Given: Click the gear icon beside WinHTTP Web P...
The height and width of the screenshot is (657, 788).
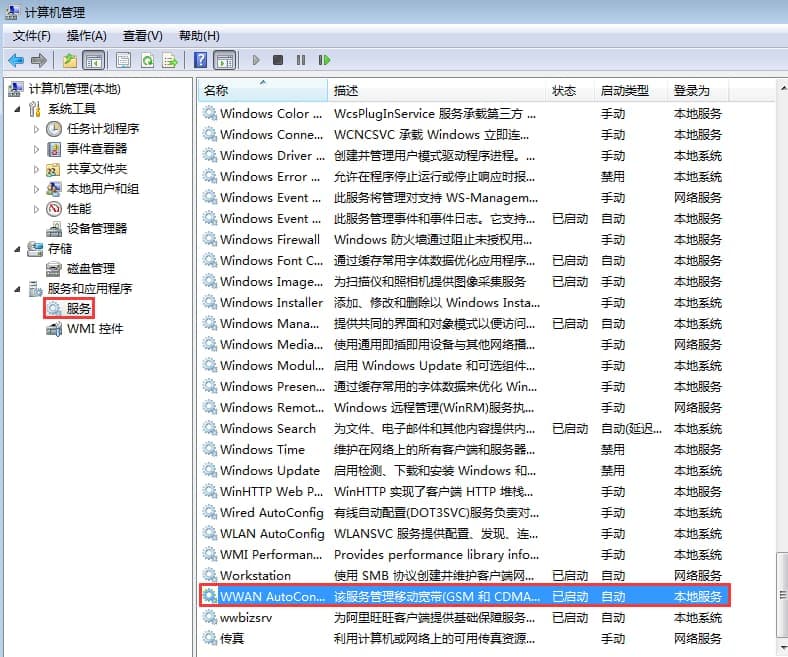Looking at the screenshot, I should tap(210, 491).
